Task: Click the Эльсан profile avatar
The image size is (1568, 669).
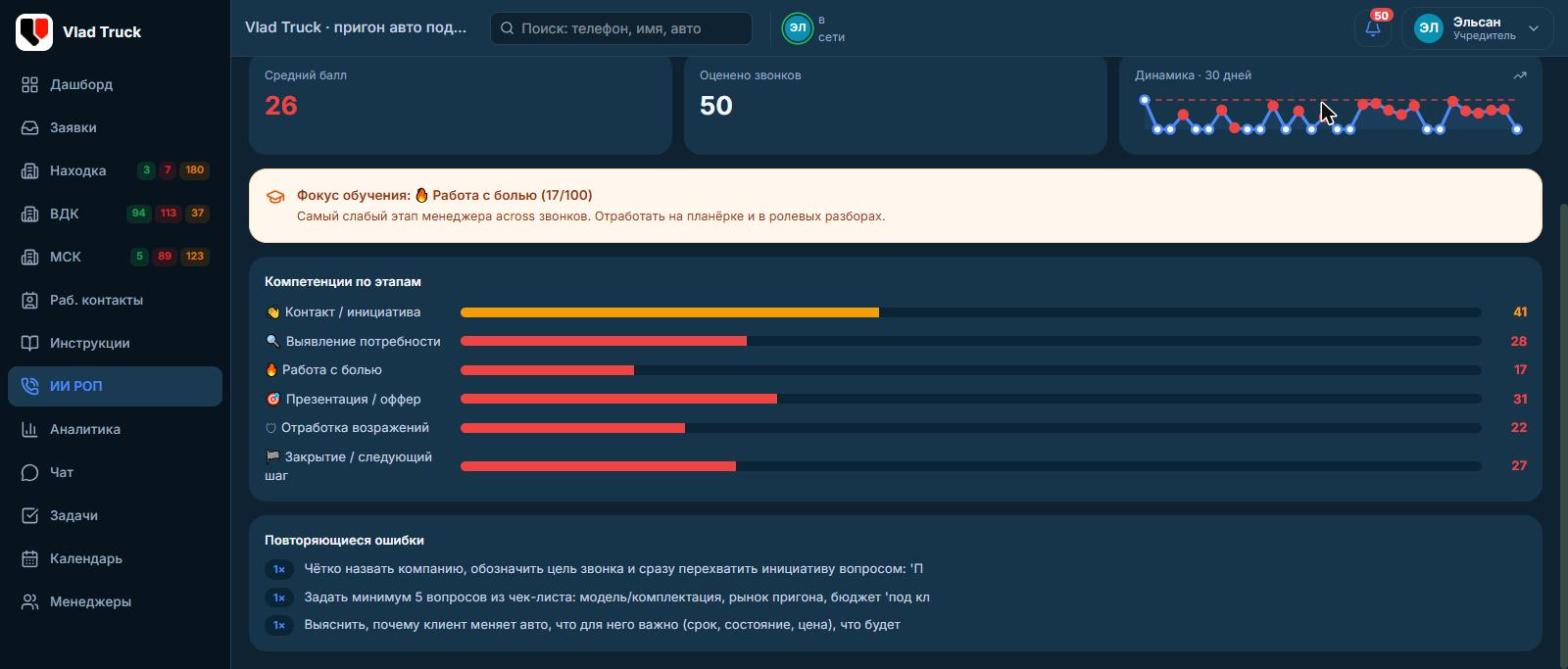Action: 1428,29
